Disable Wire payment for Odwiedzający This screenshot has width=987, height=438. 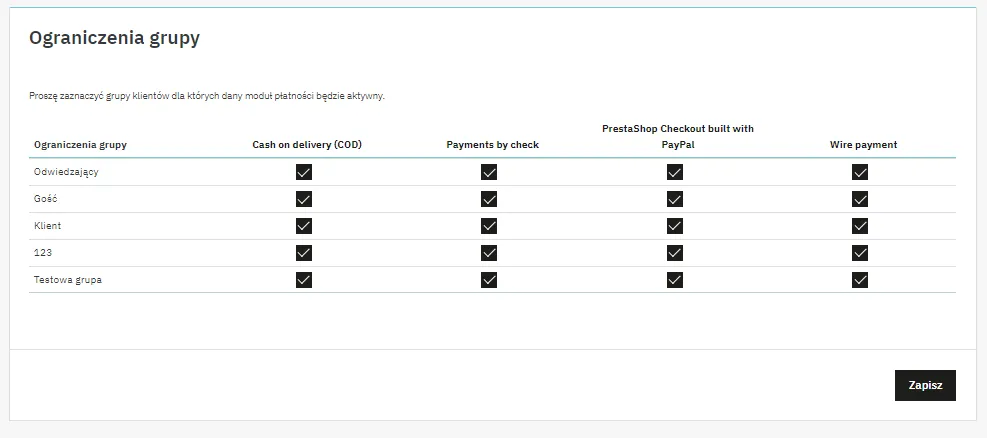860,172
